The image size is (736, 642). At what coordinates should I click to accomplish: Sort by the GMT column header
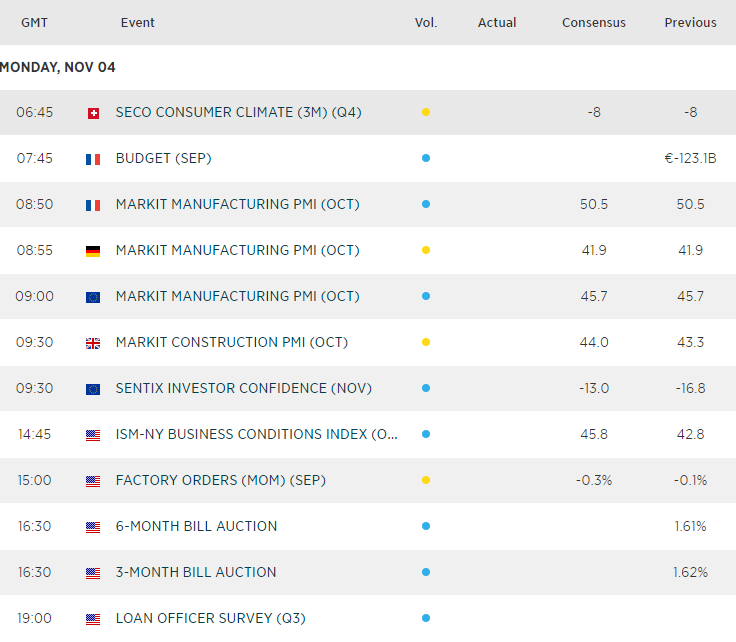point(35,23)
